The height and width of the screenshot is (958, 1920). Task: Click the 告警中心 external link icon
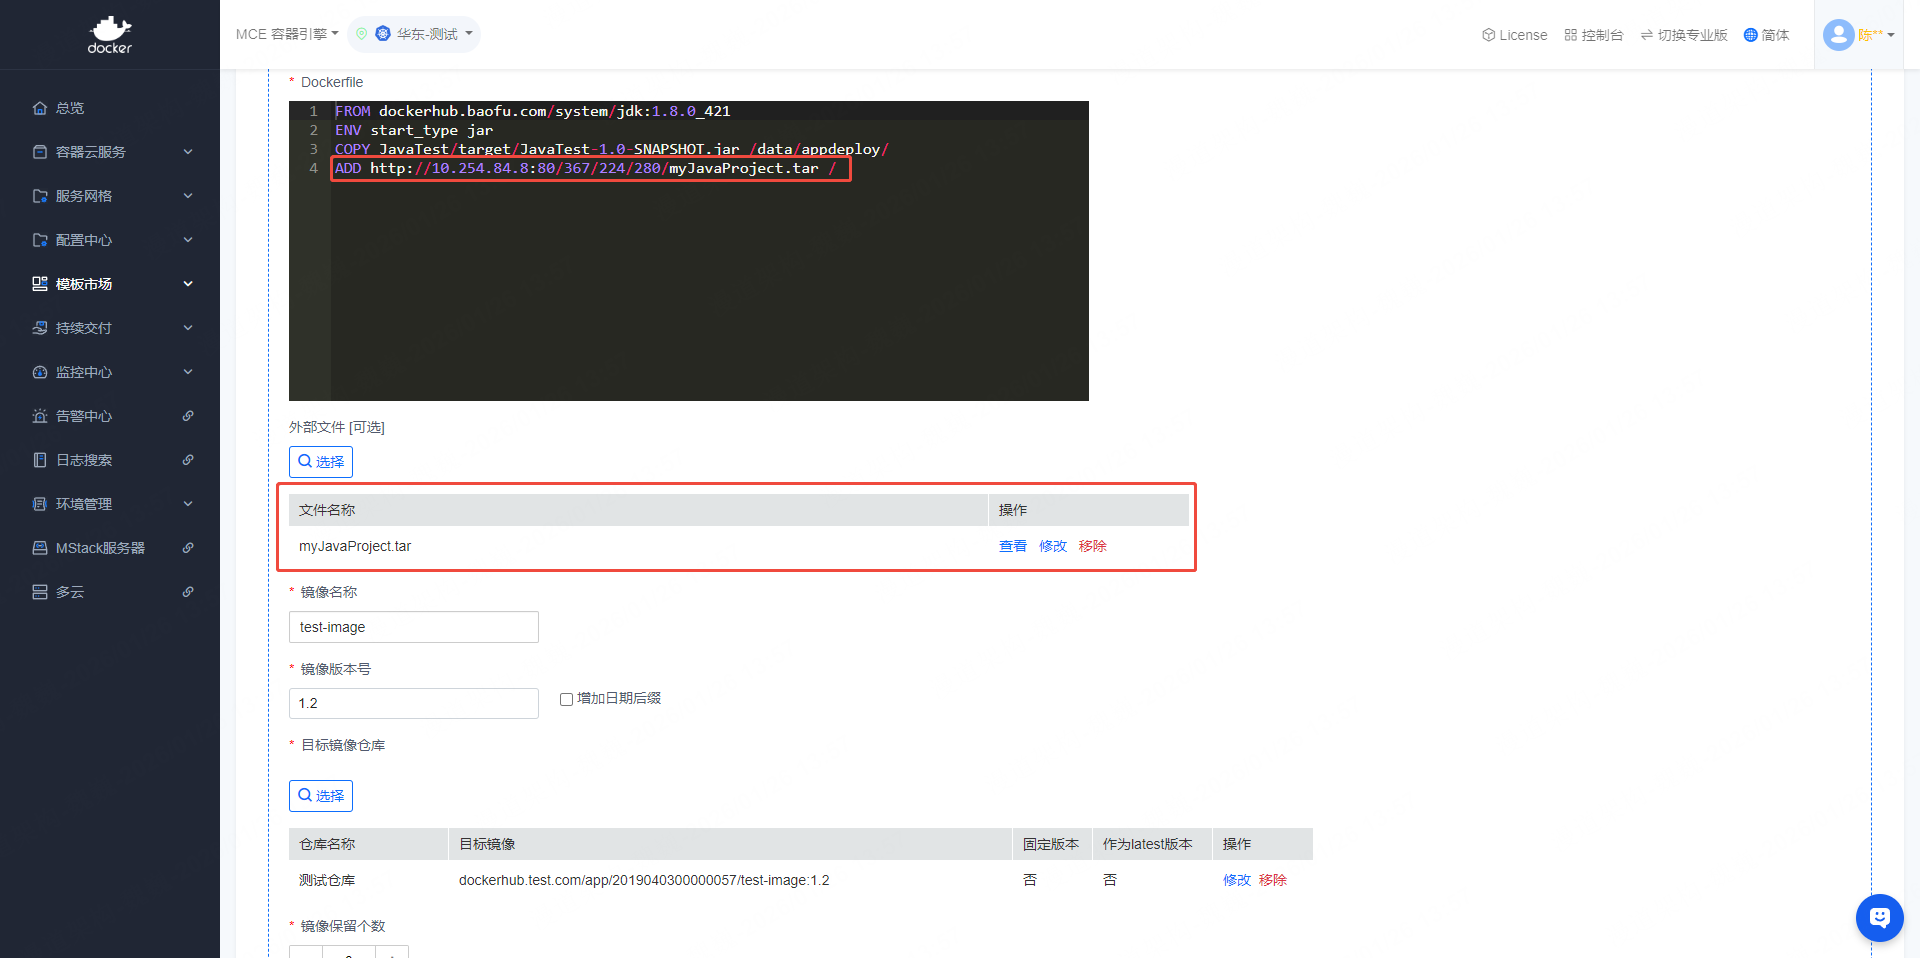pyautogui.click(x=188, y=416)
